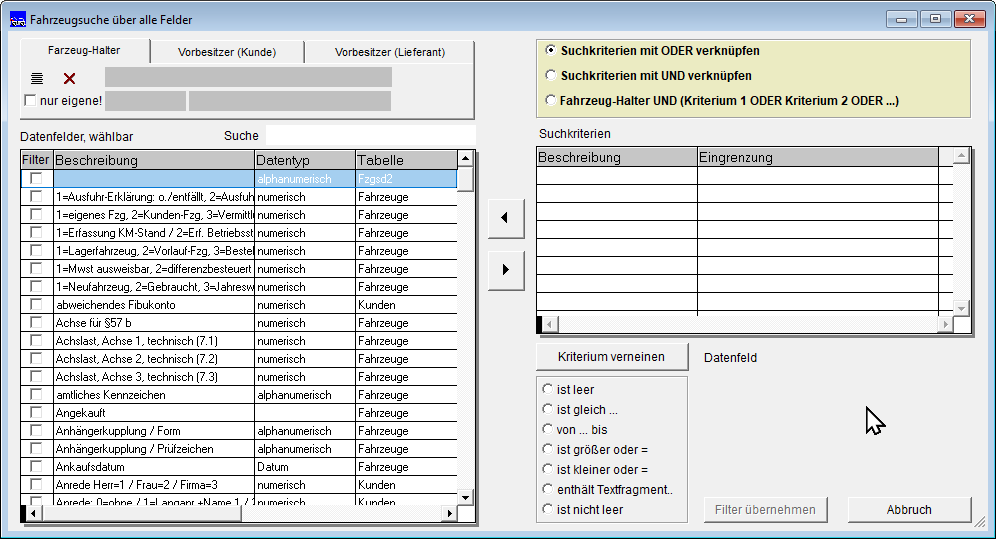Viewport: 996px width, 539px height.
Task: Check filter box for 'Achse für §57 b'
Action: point(36,323)
